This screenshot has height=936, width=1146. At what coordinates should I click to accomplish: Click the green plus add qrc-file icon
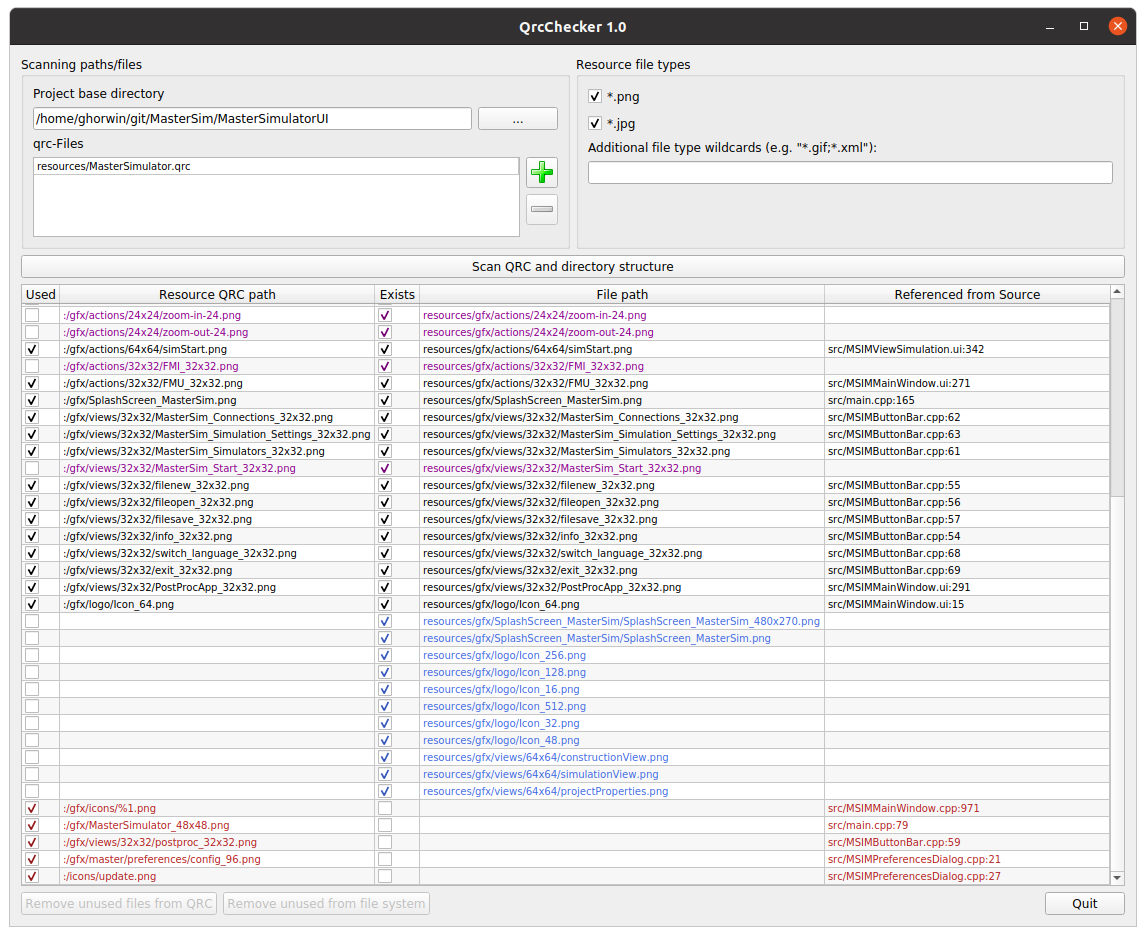tap(542, 172)
